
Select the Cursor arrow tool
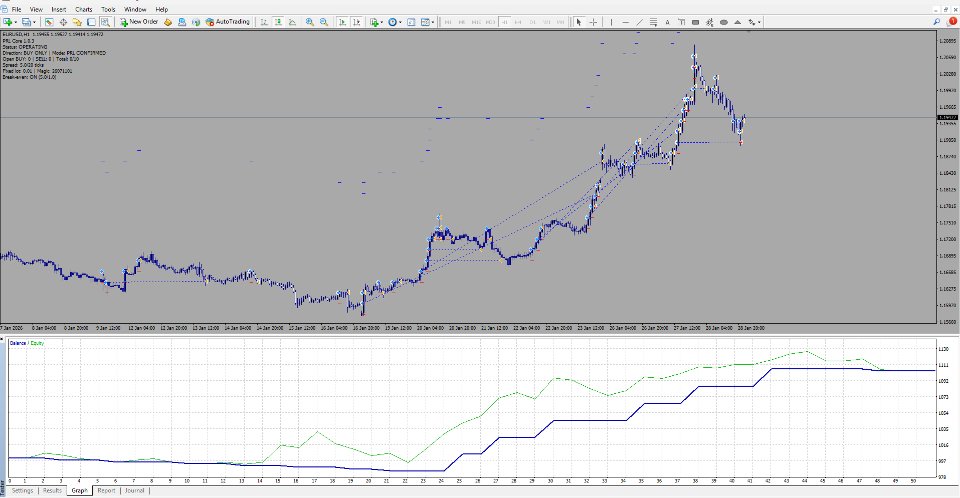point(579,22)
